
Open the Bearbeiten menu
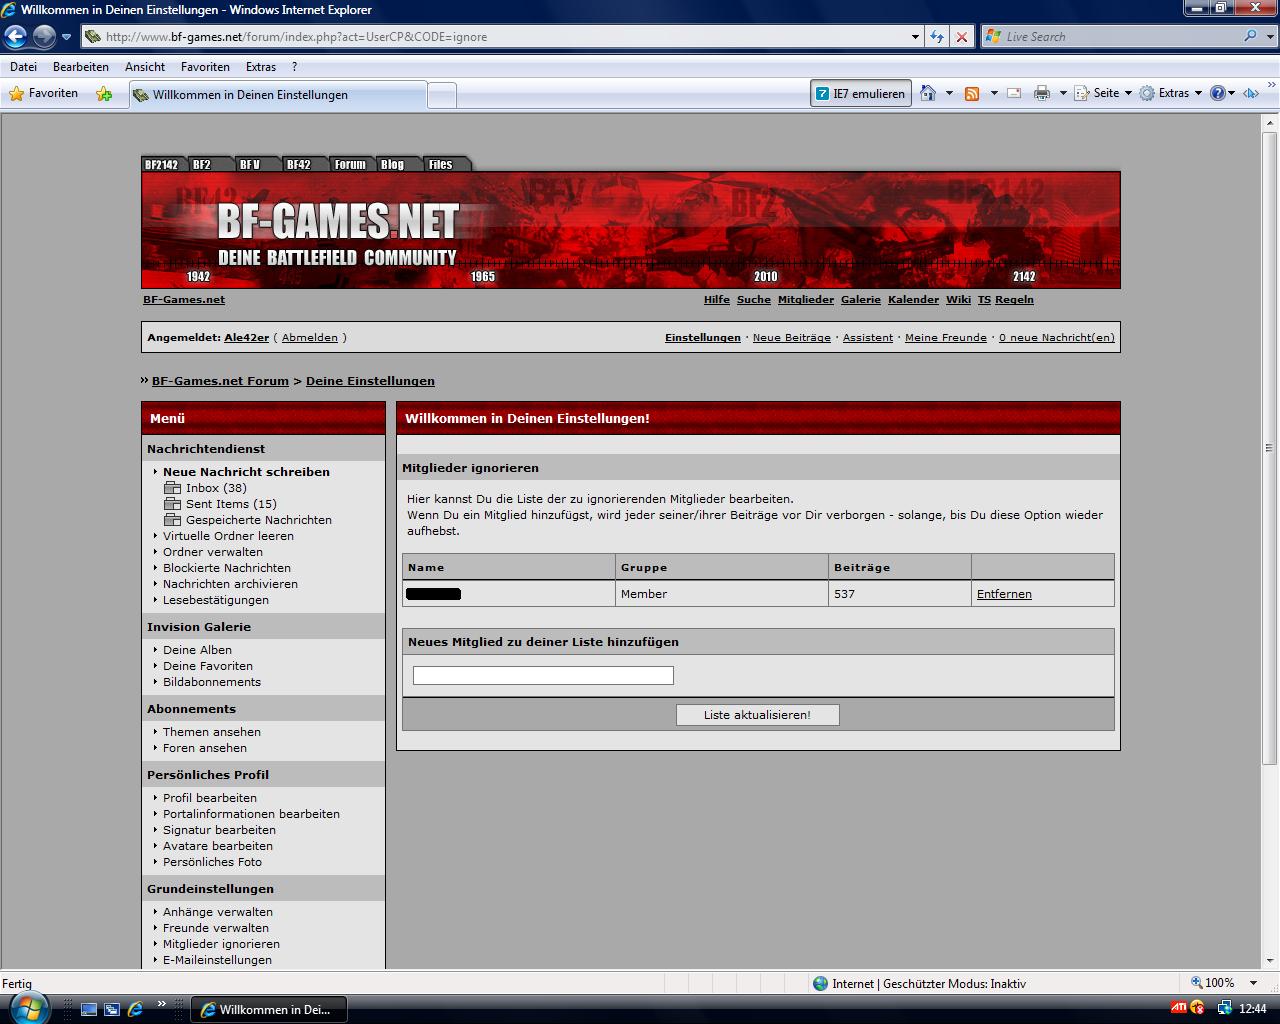[x=81, y=67]
